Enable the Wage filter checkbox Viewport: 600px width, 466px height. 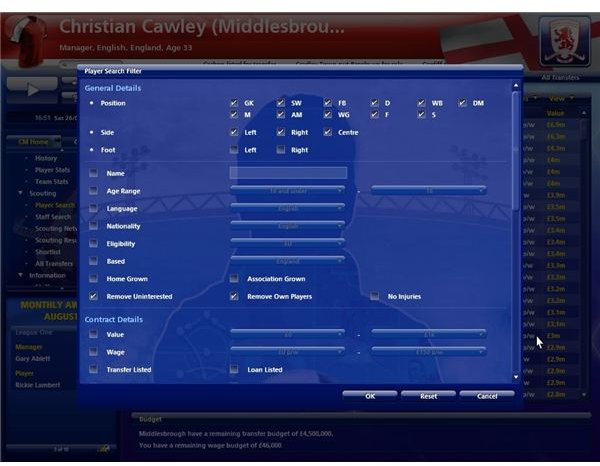coord(93,352)
